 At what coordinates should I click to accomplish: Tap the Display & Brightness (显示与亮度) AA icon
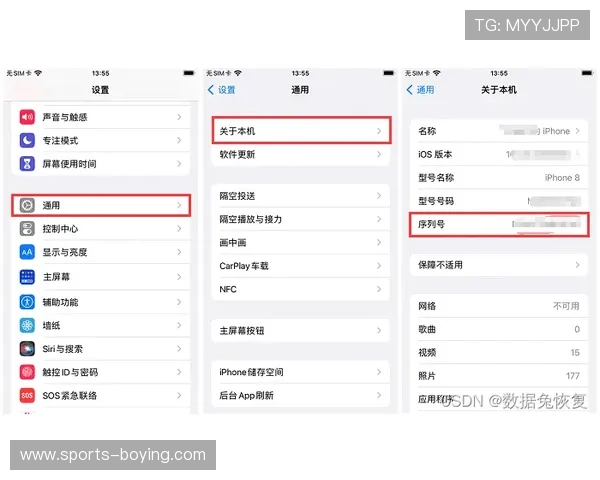[x=27, y=252]
